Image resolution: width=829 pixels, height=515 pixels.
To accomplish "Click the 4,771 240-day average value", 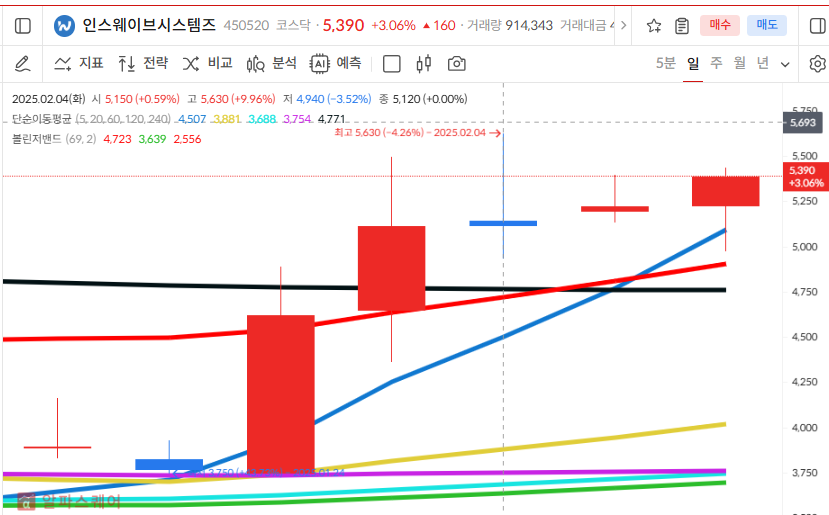I will 331,119.
